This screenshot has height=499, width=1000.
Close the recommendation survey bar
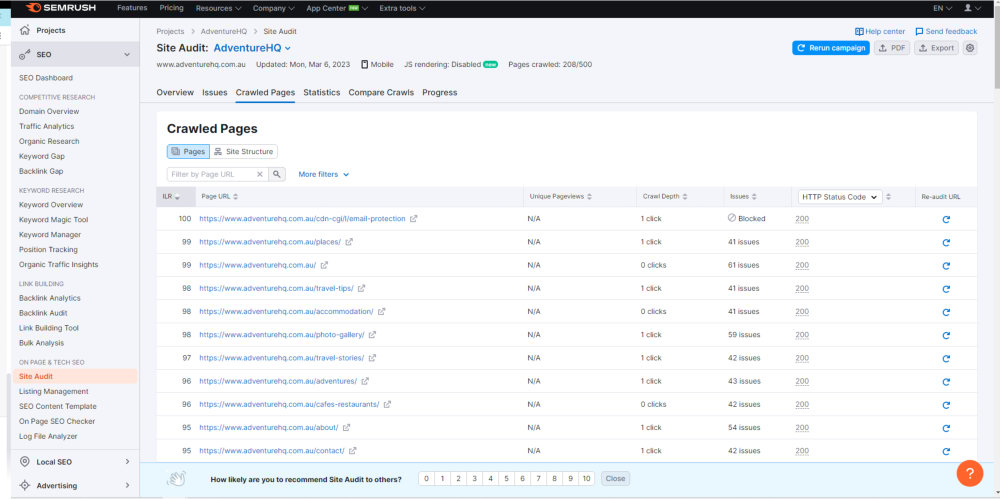point(615,479)
